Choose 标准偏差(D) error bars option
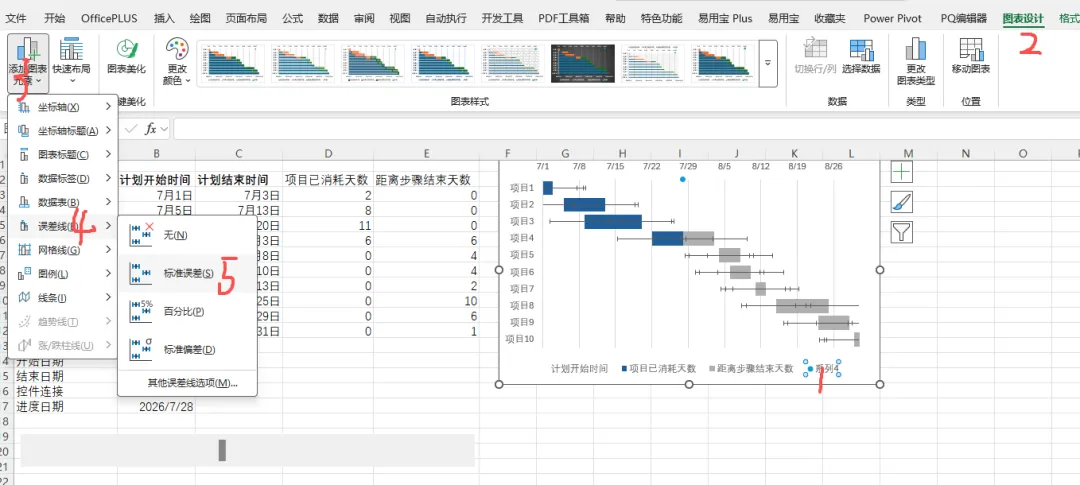 187,349
